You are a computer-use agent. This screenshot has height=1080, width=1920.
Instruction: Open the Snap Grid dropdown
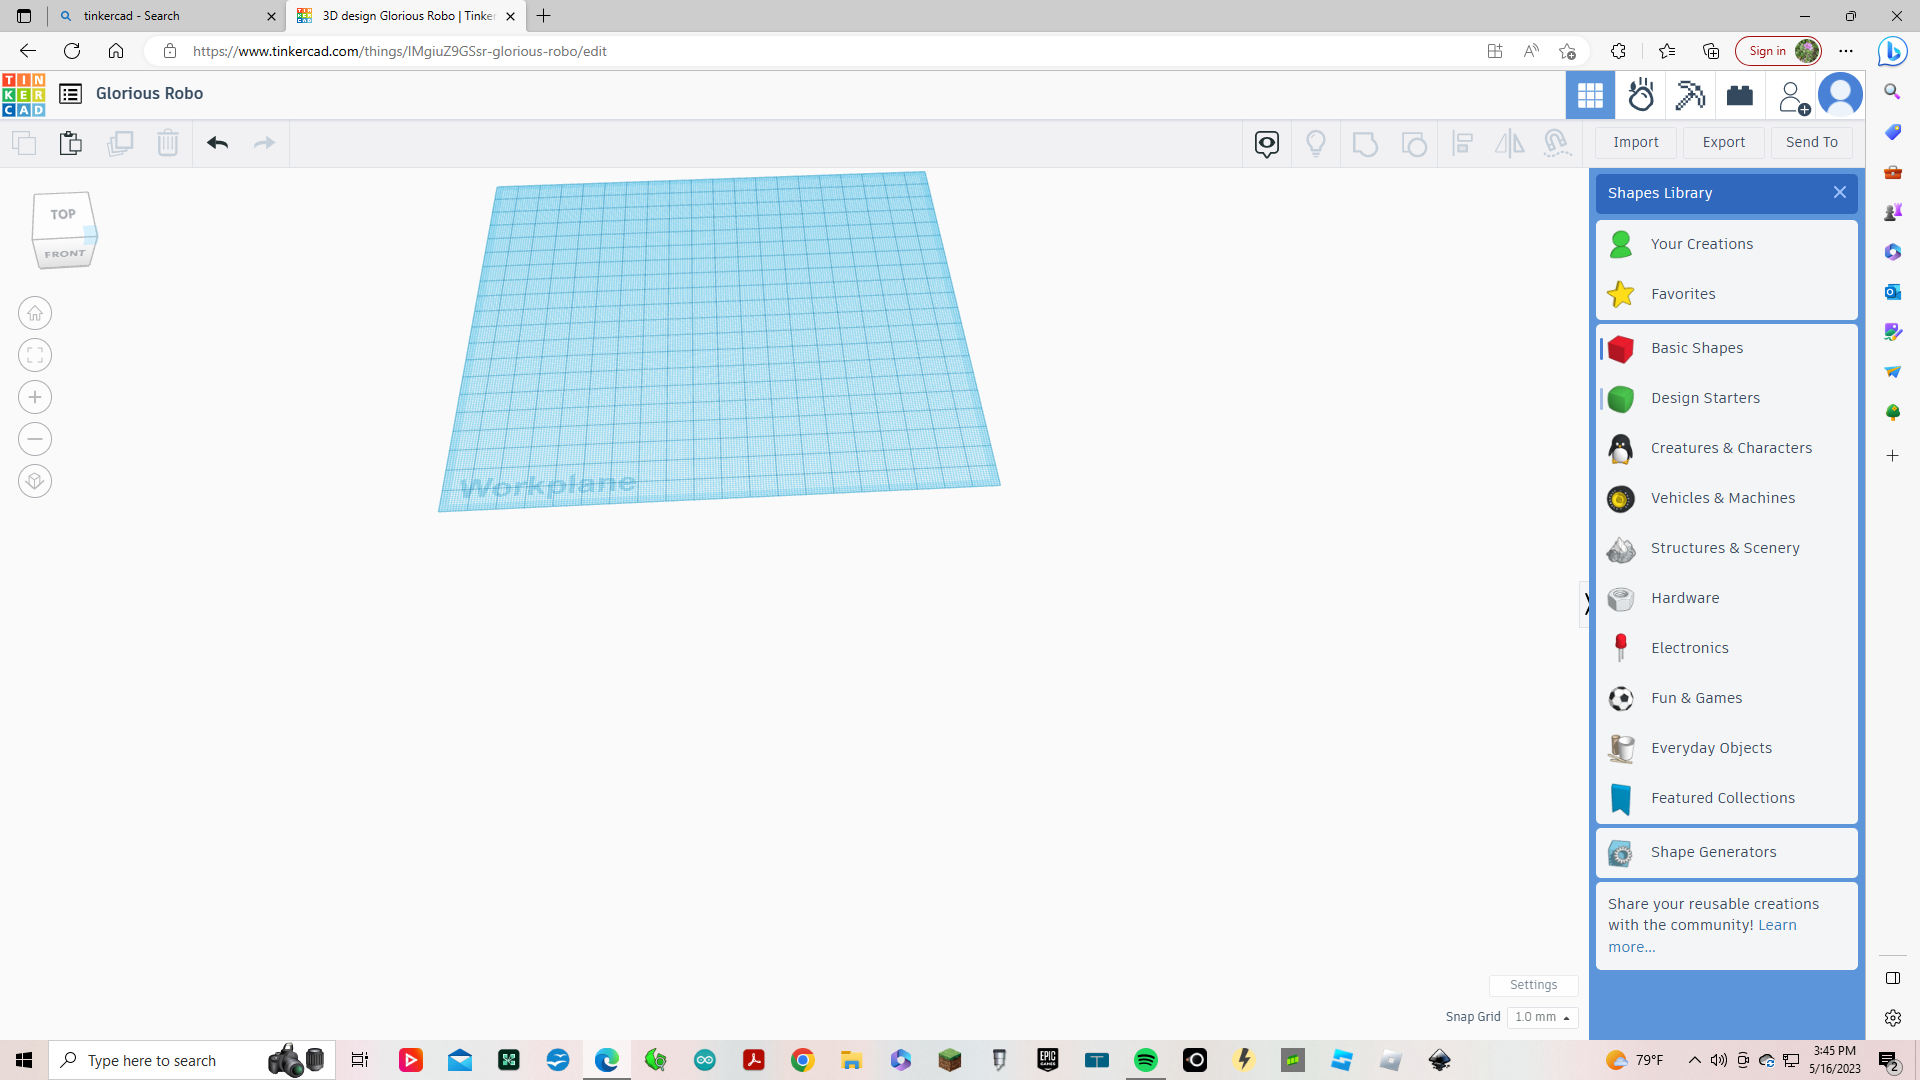click(1542, 1017)
